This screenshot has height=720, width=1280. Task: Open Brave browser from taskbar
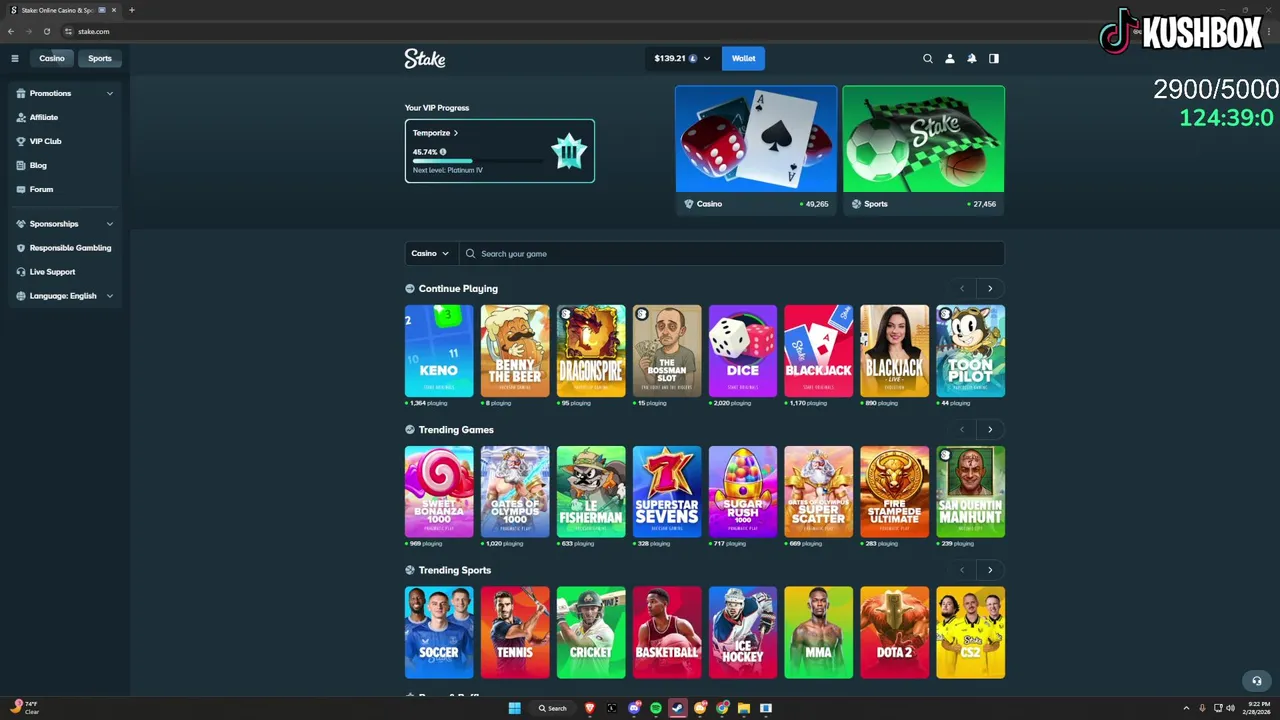pyautogui.click(x=590, y=708)
